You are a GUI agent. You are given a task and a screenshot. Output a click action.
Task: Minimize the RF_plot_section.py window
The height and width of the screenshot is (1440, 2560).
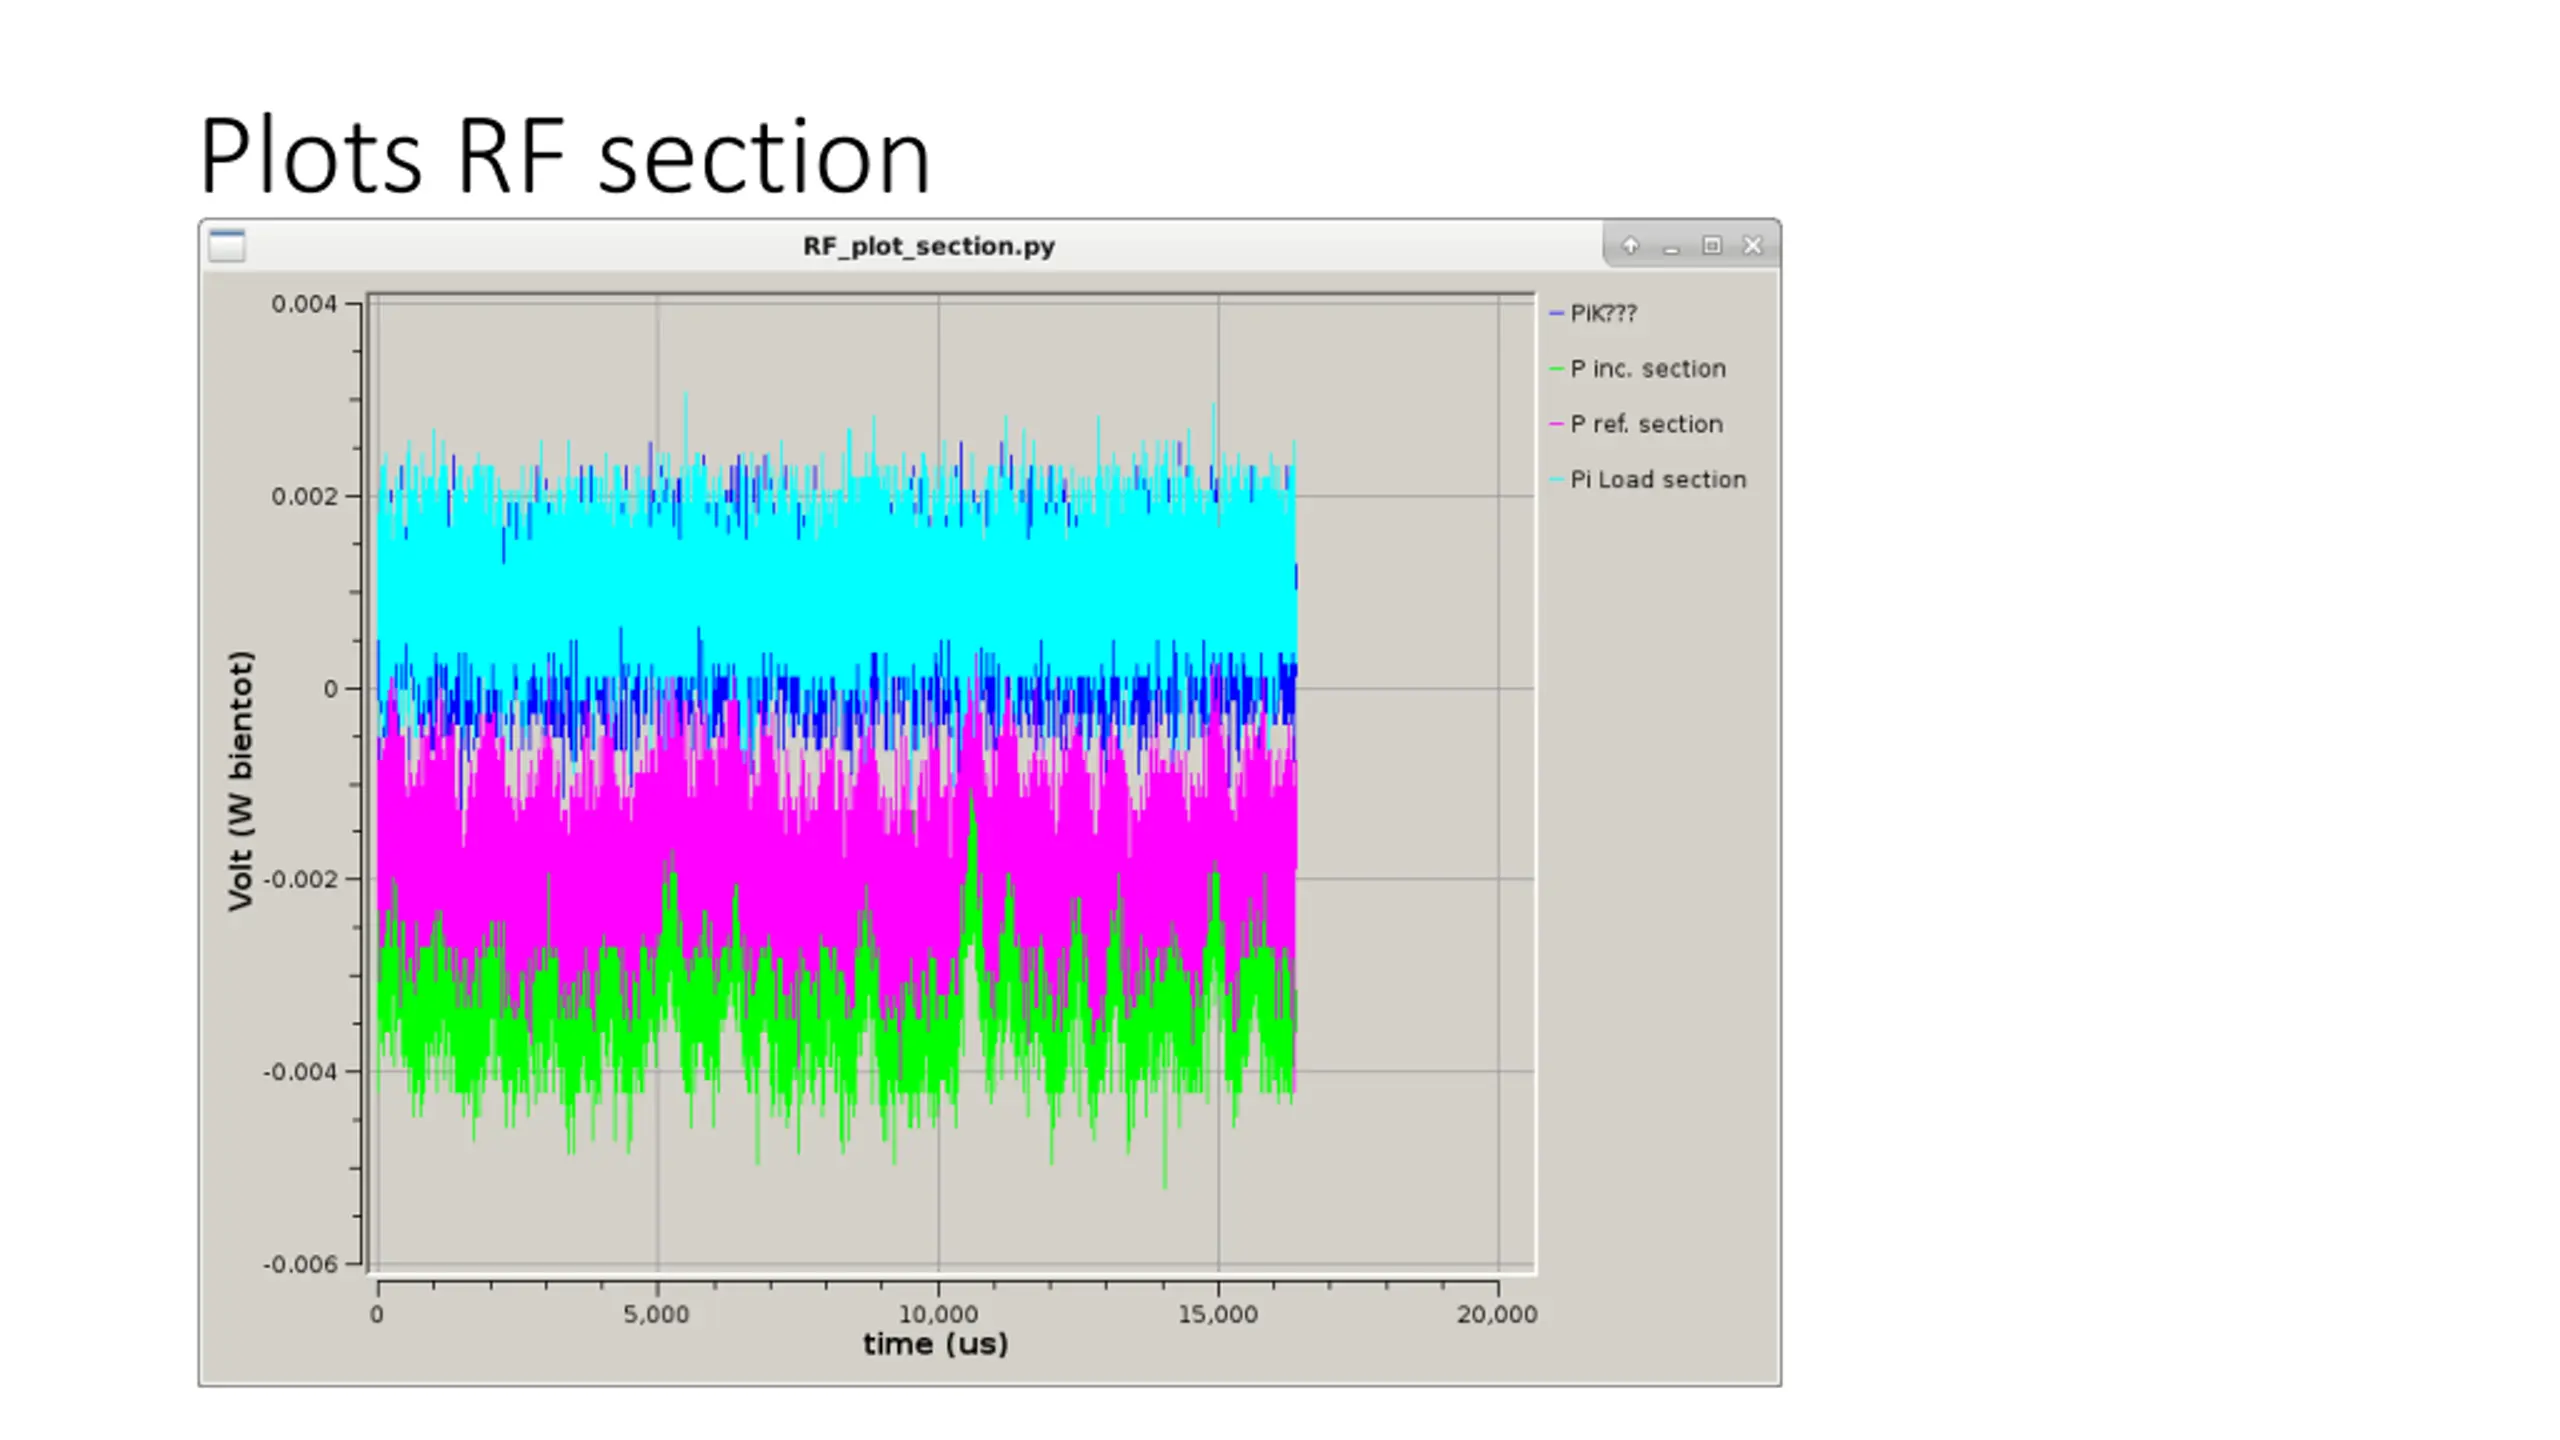pyautogui.click(x=1671, y=246)
